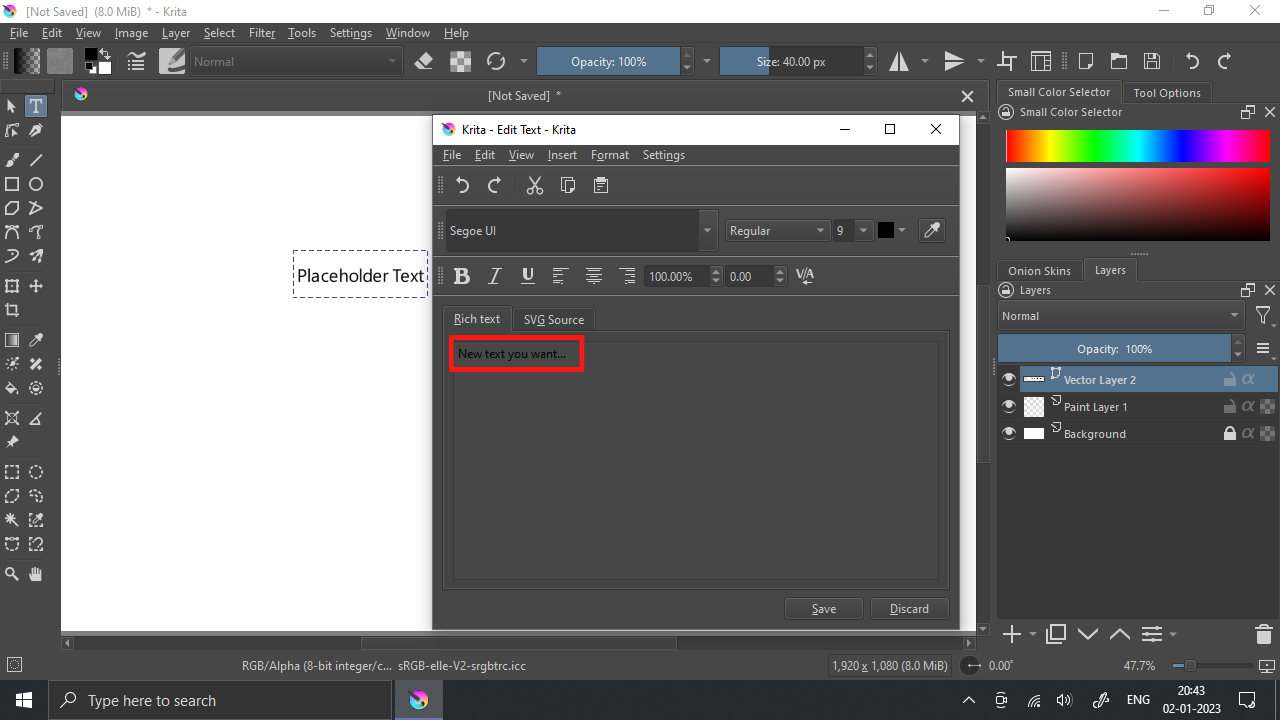Click the Type here to search box
The width and height of the screenshot is (1280, 720).
point(219,700)
